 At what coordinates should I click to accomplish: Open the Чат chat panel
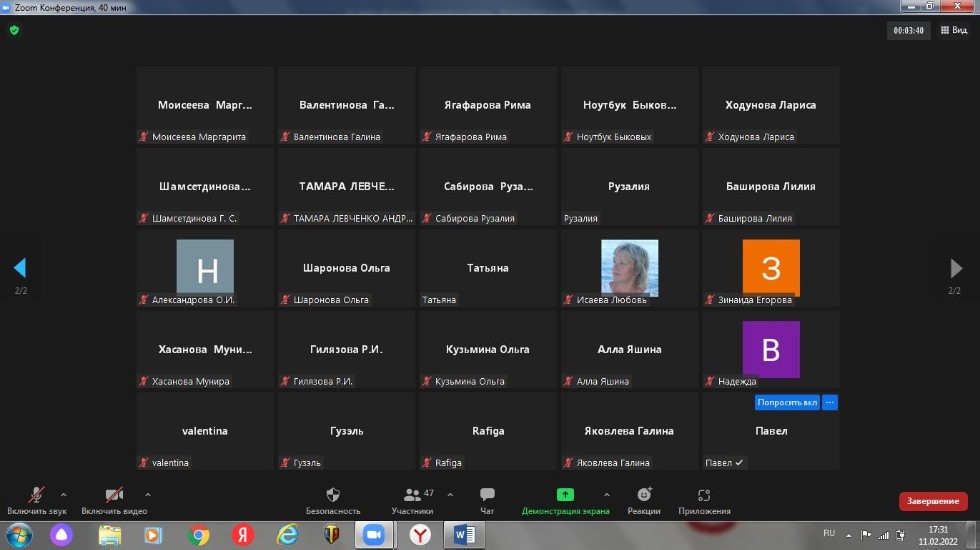pyautogui.click(x=487, y=495)
